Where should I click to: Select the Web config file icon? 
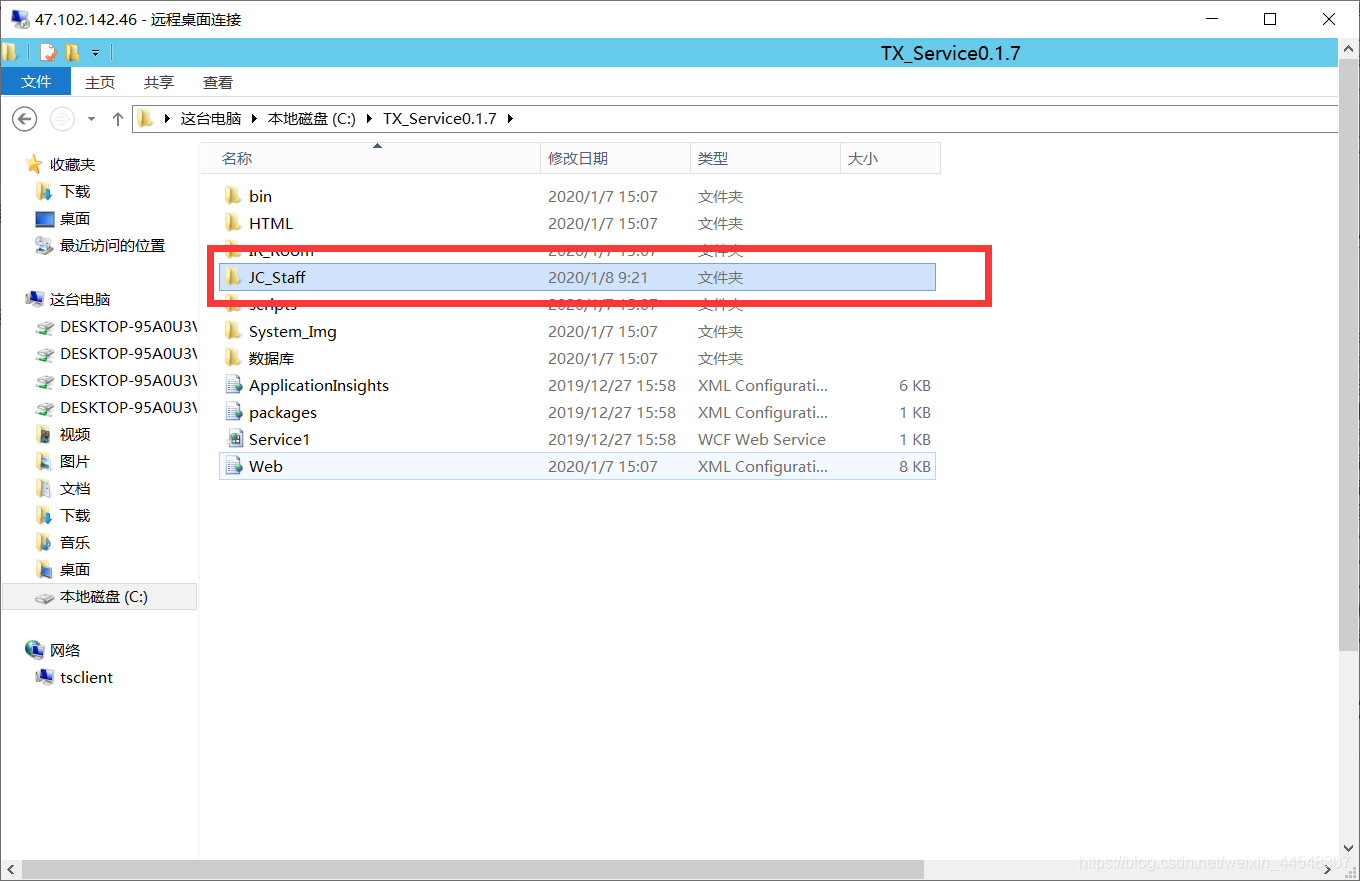[x=233, y=466]
